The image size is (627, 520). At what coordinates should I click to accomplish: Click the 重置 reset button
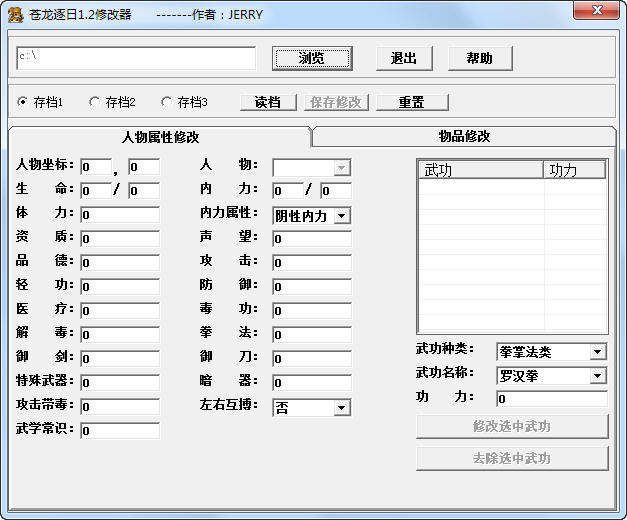(x=412, y=102)
